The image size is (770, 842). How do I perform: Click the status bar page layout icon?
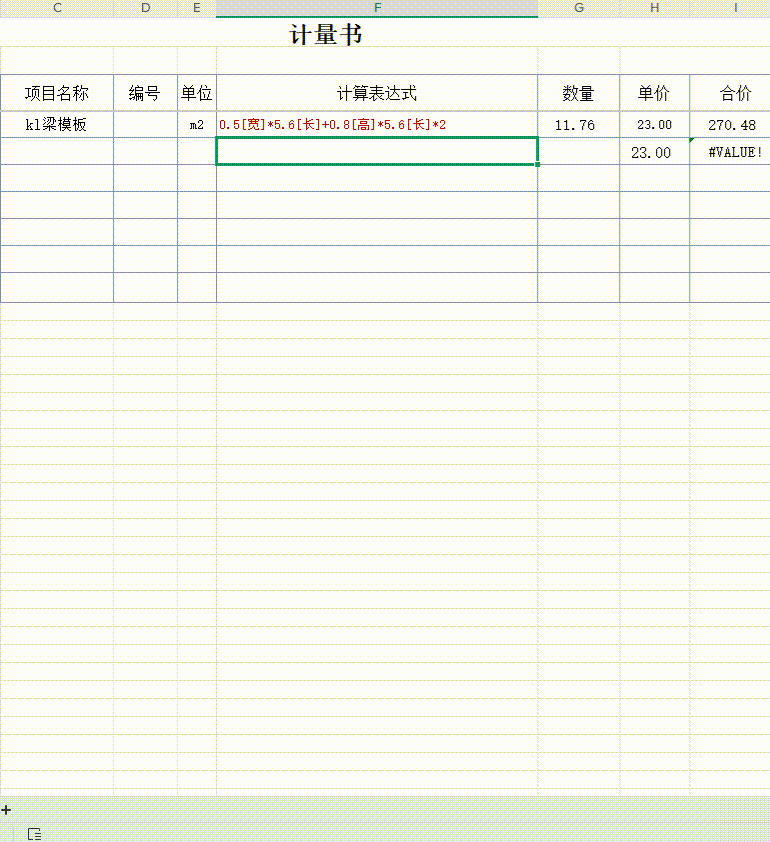(x=34, y=833)
